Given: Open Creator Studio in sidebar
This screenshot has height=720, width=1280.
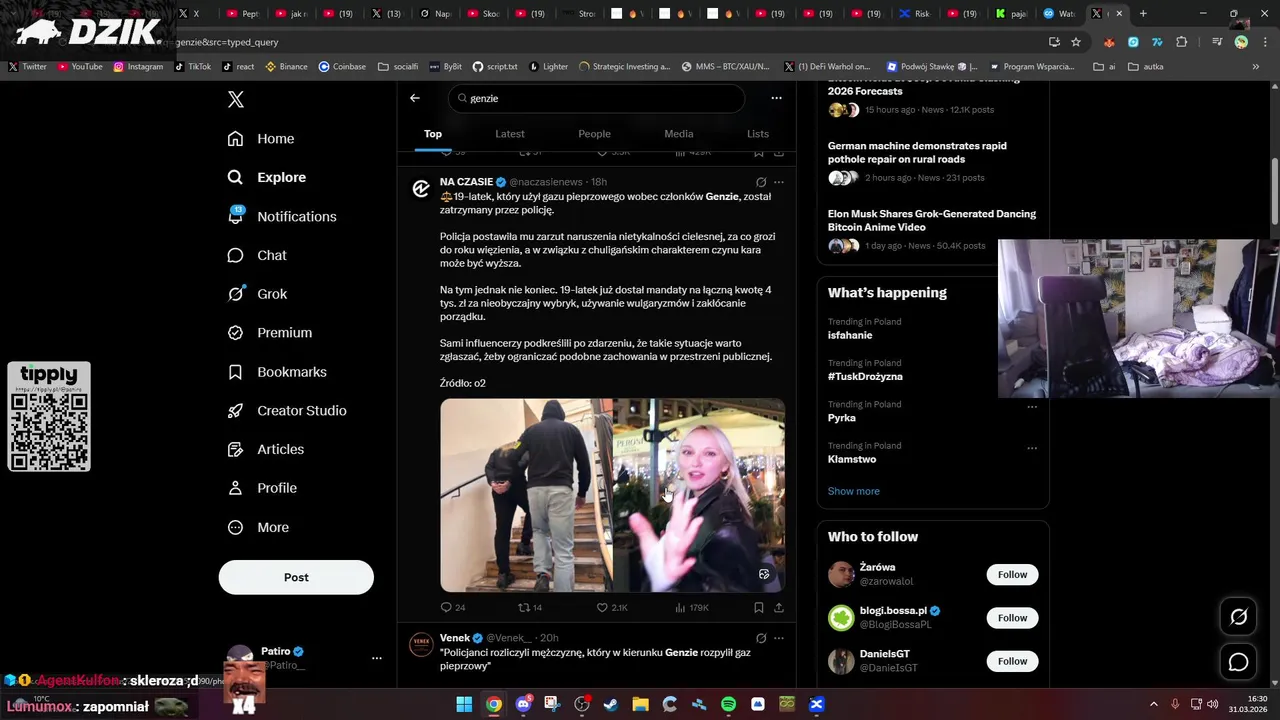Looking at the screenshot, I should coord(287,411).
